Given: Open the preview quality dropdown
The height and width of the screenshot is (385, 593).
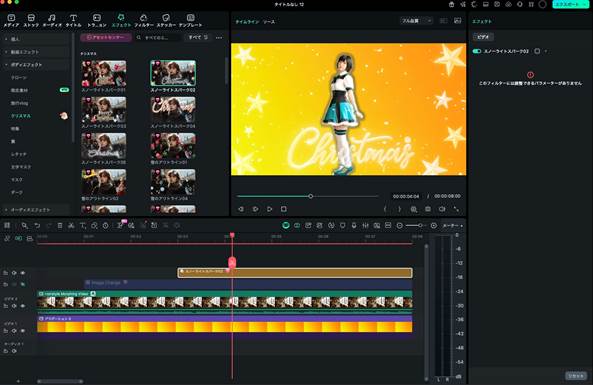Looking at the screenshot, I should 416,21.
